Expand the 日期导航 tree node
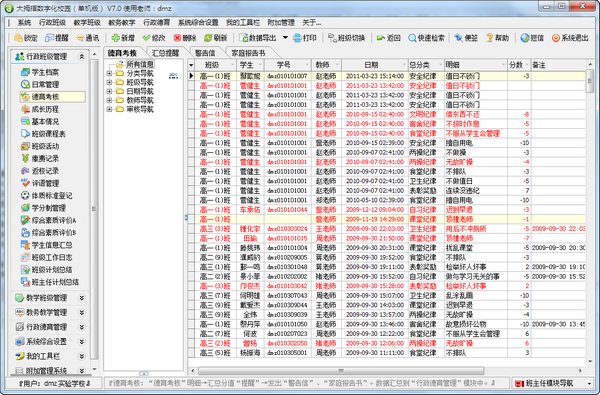600x395 pixels. (109, 91)
